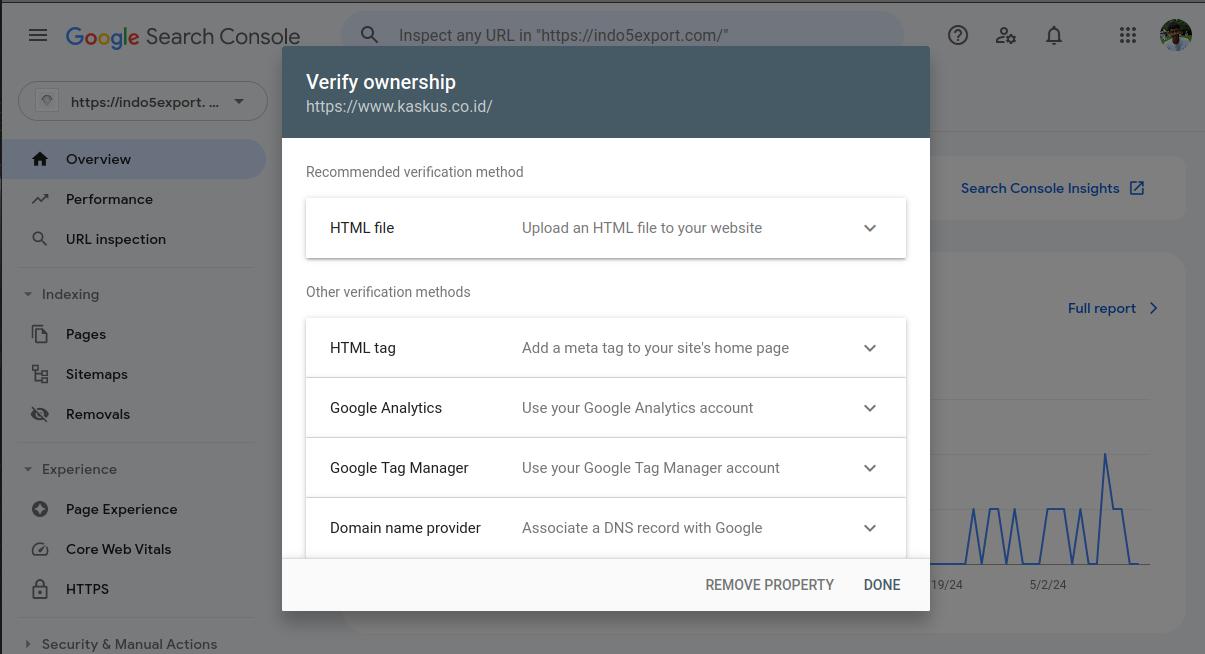
Task: Collapse the Experience sidebar section
Action: point(70,469)
